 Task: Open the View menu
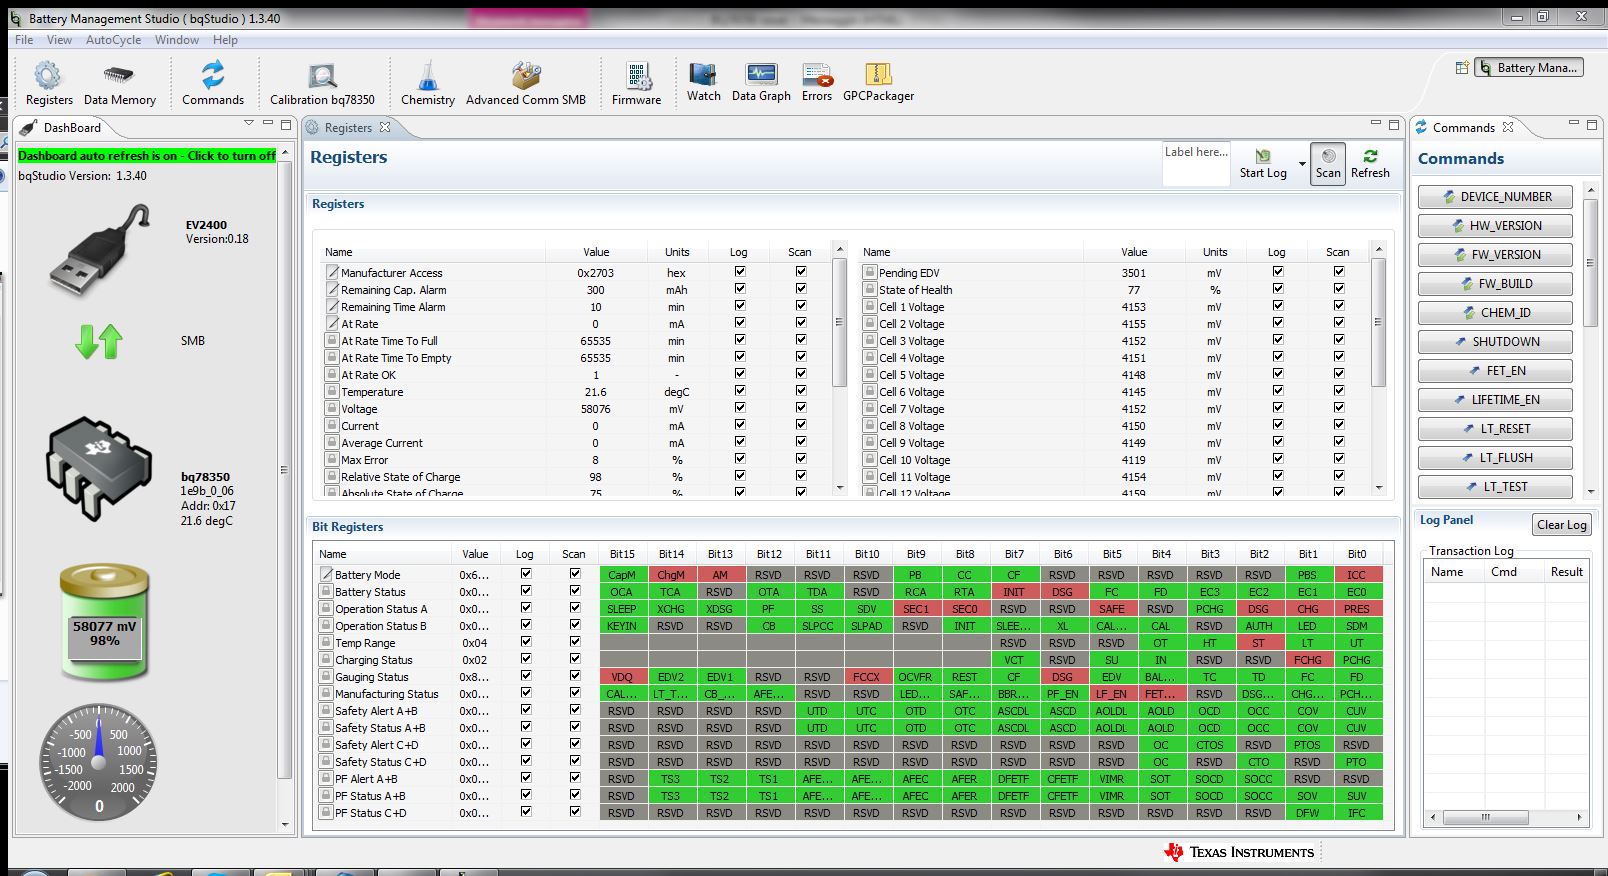(59, 40)
